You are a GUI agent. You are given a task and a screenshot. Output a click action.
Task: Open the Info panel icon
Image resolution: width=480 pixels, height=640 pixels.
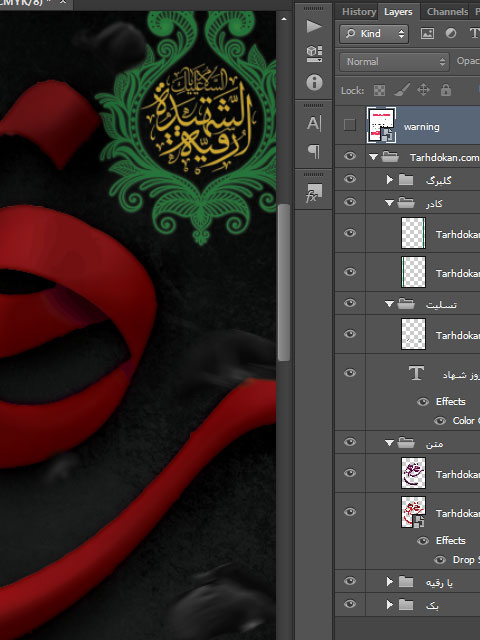(314, 82)
